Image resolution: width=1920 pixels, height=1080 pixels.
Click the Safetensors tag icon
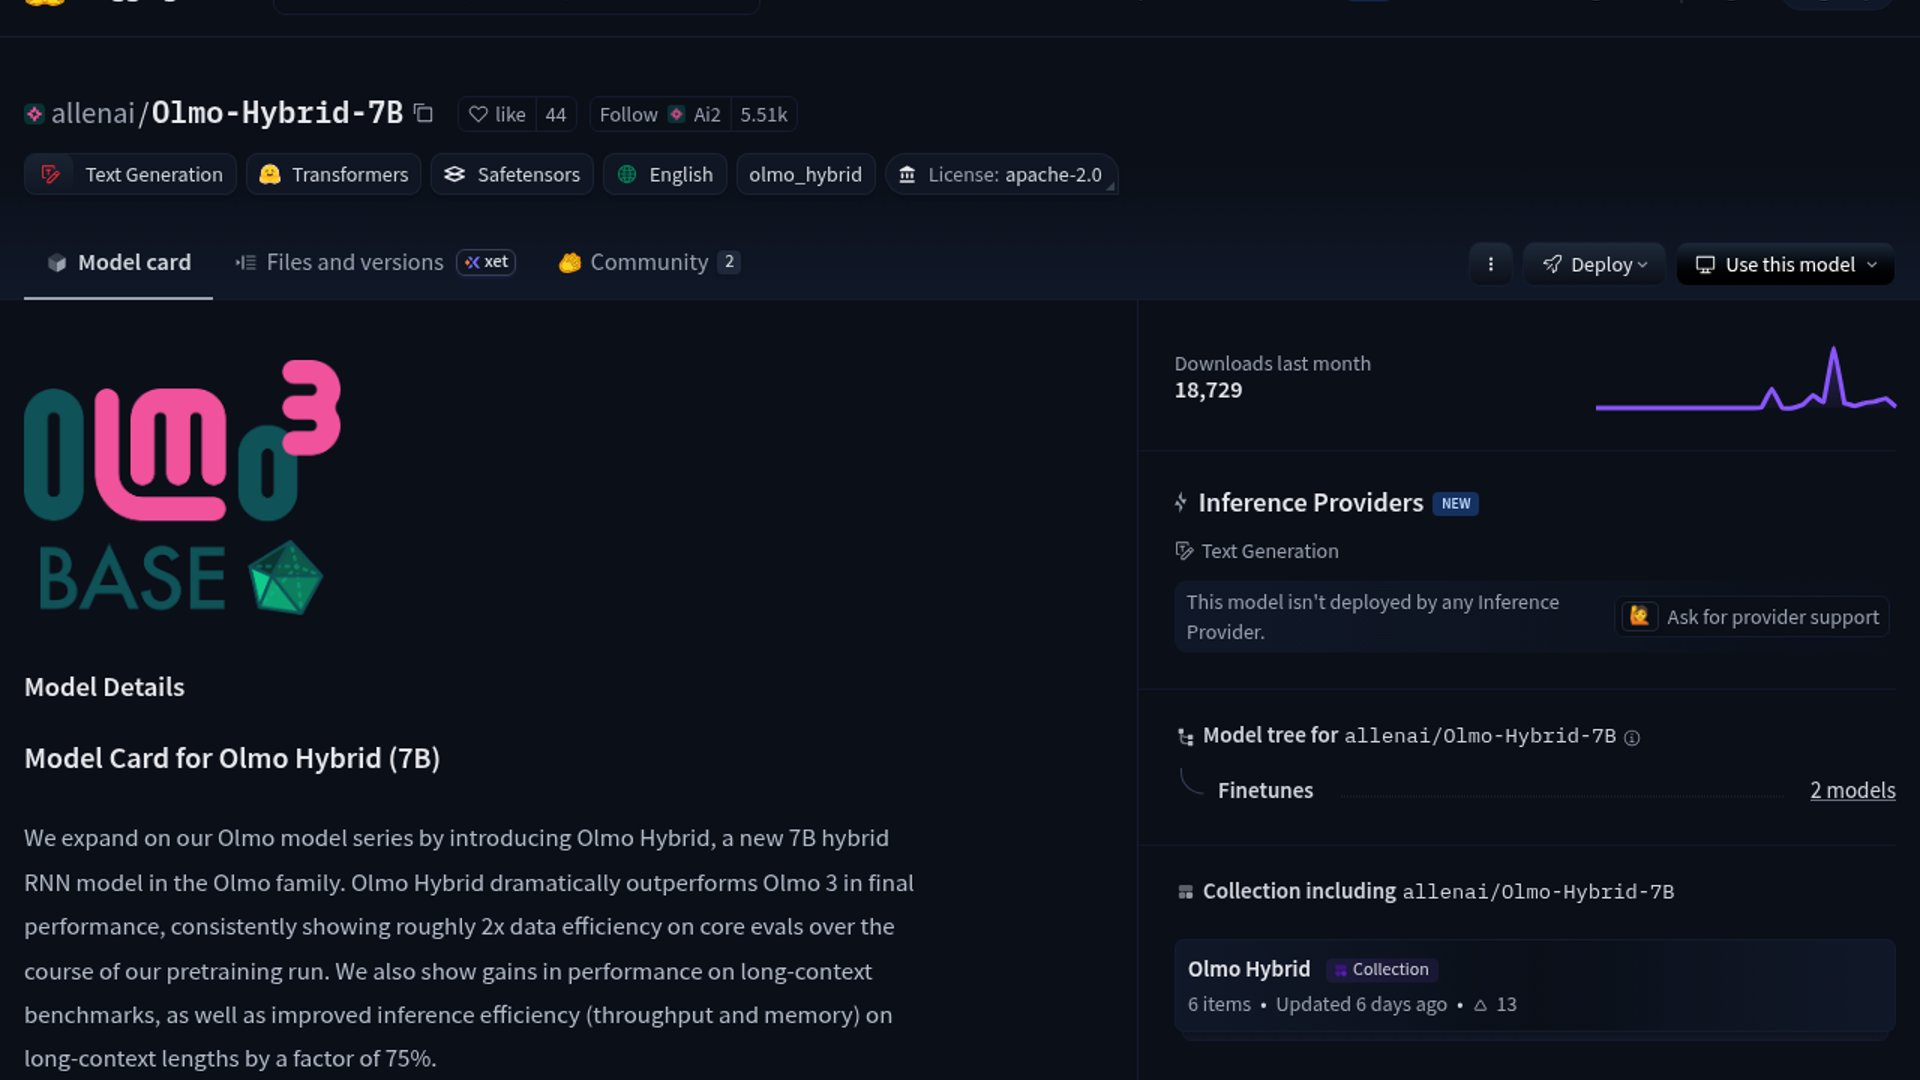455,175
